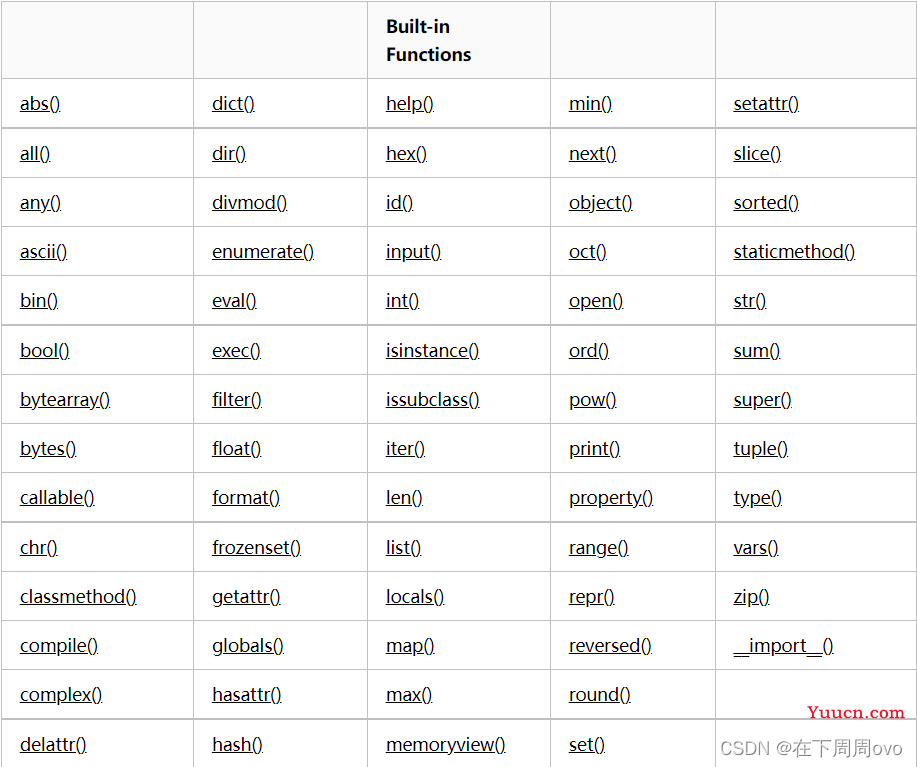Viewport: 917px width, 767px height.
Task: Open the memoryview() link
Action: (445, 745)
